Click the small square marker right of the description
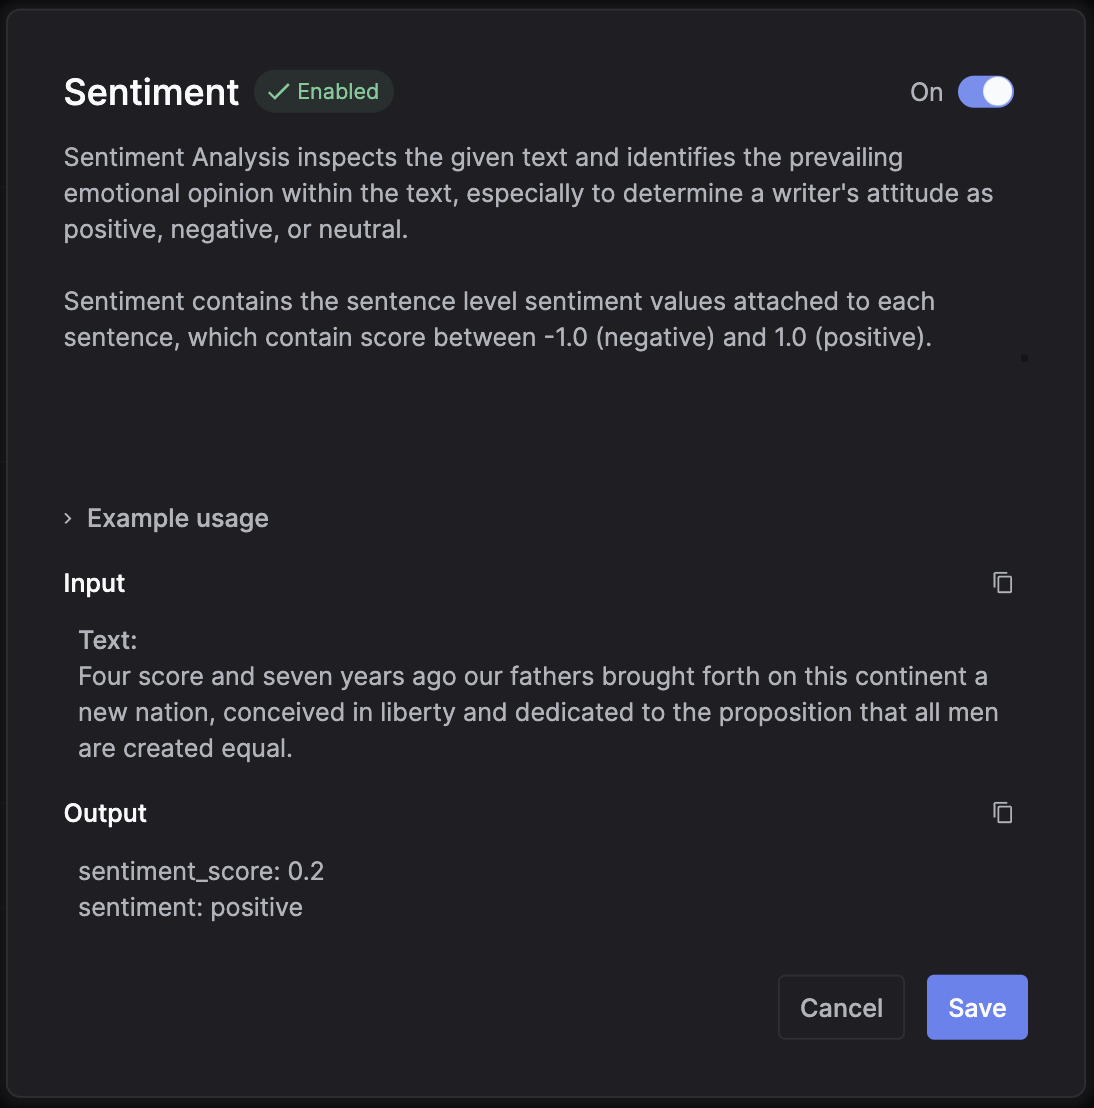 1024,357
